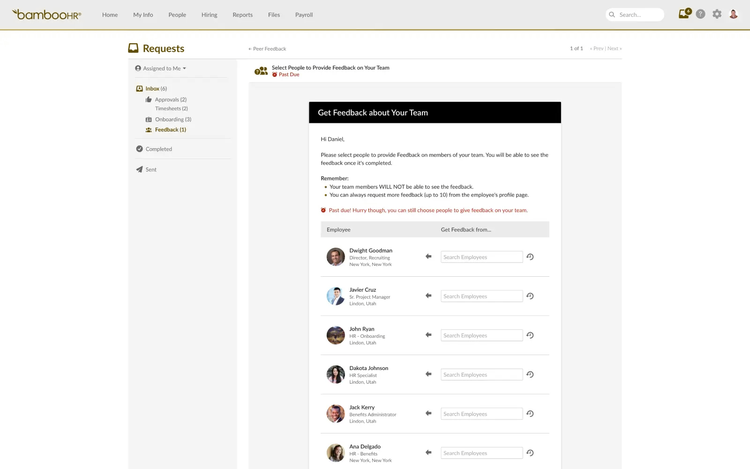Open the settings gear icon
This screenshot has height=469, width=750.
click(717, 14)
